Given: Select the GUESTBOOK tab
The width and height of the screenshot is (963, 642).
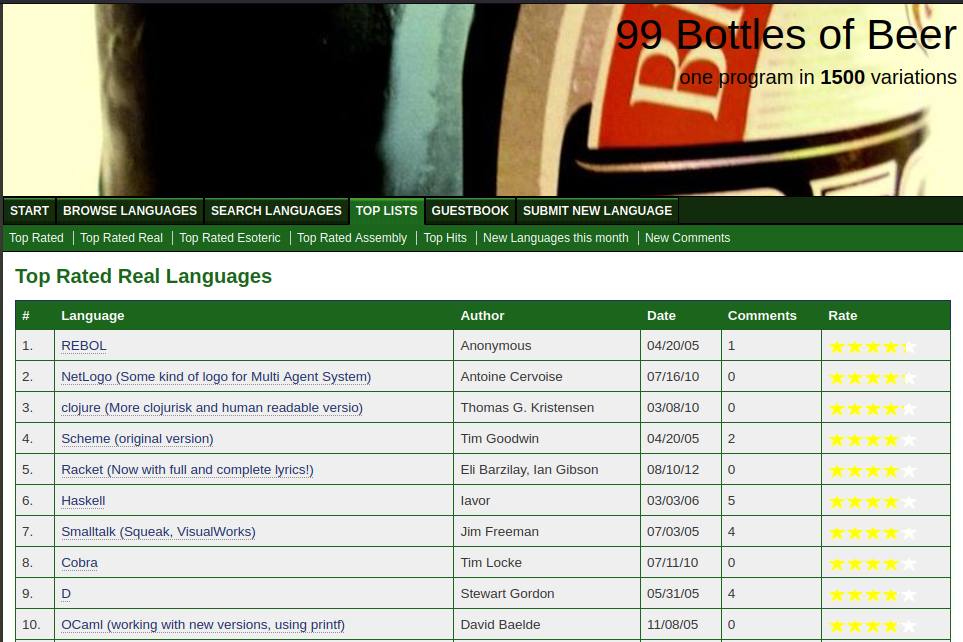Looking at the screenshot, I should click(470, 211).
